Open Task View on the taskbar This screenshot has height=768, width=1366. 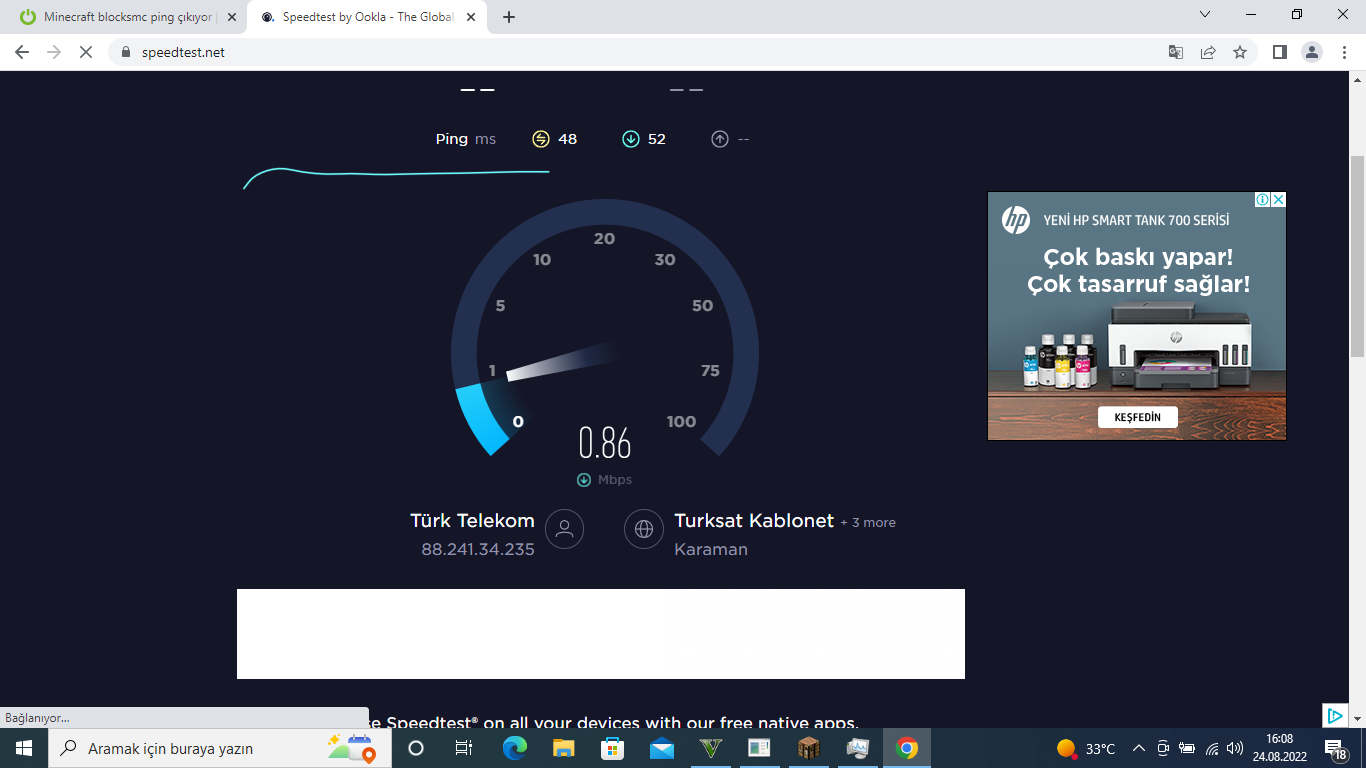click(x=464, y=748)
